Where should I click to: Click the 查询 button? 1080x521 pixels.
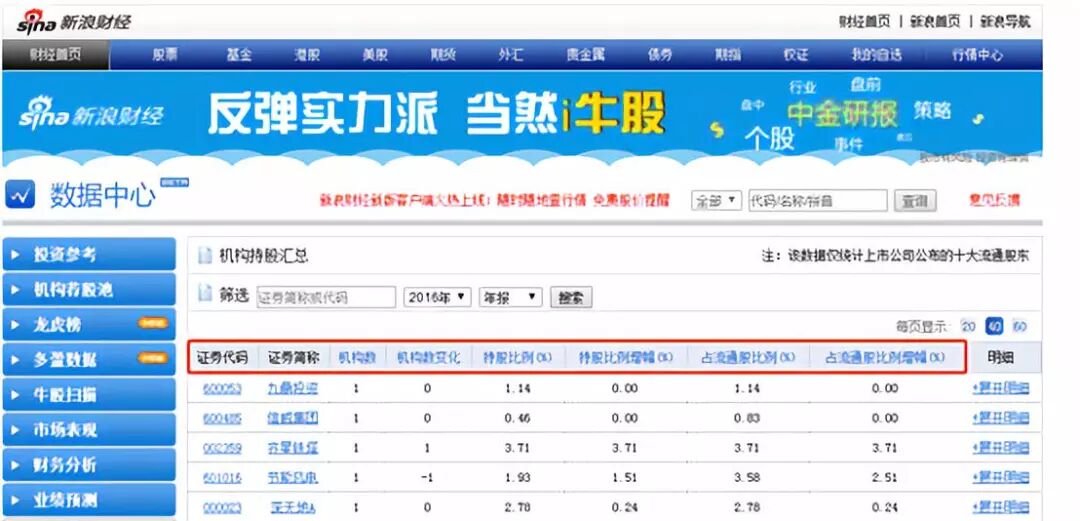click(x=915, y=202)
